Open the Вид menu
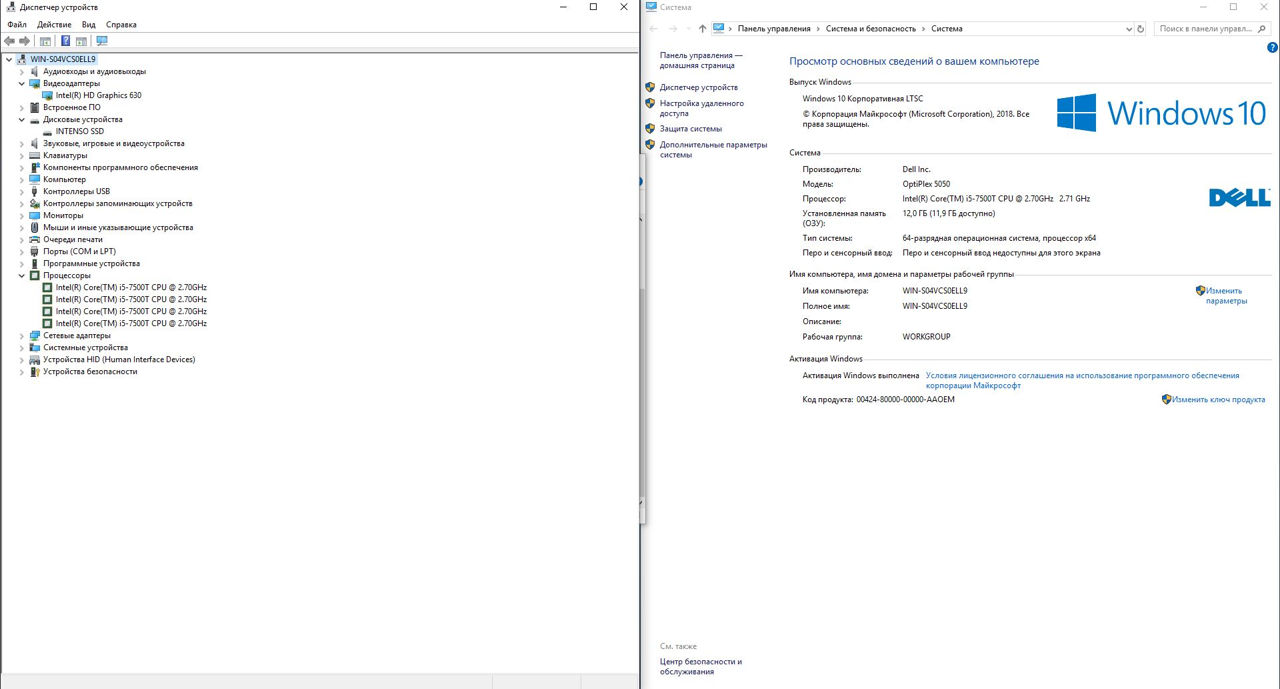Image resolution: width=1280 pixels, height=689 pixels. 89,24
